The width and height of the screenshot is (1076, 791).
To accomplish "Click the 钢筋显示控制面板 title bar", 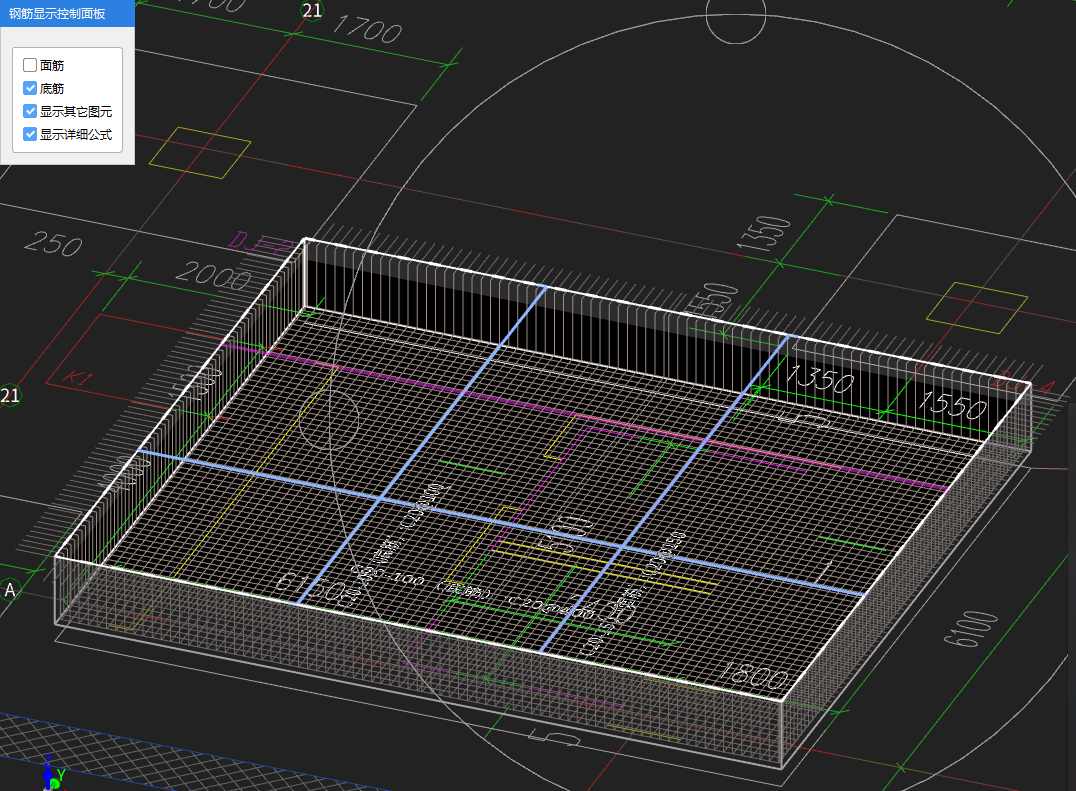I will [x=67, y=13].
